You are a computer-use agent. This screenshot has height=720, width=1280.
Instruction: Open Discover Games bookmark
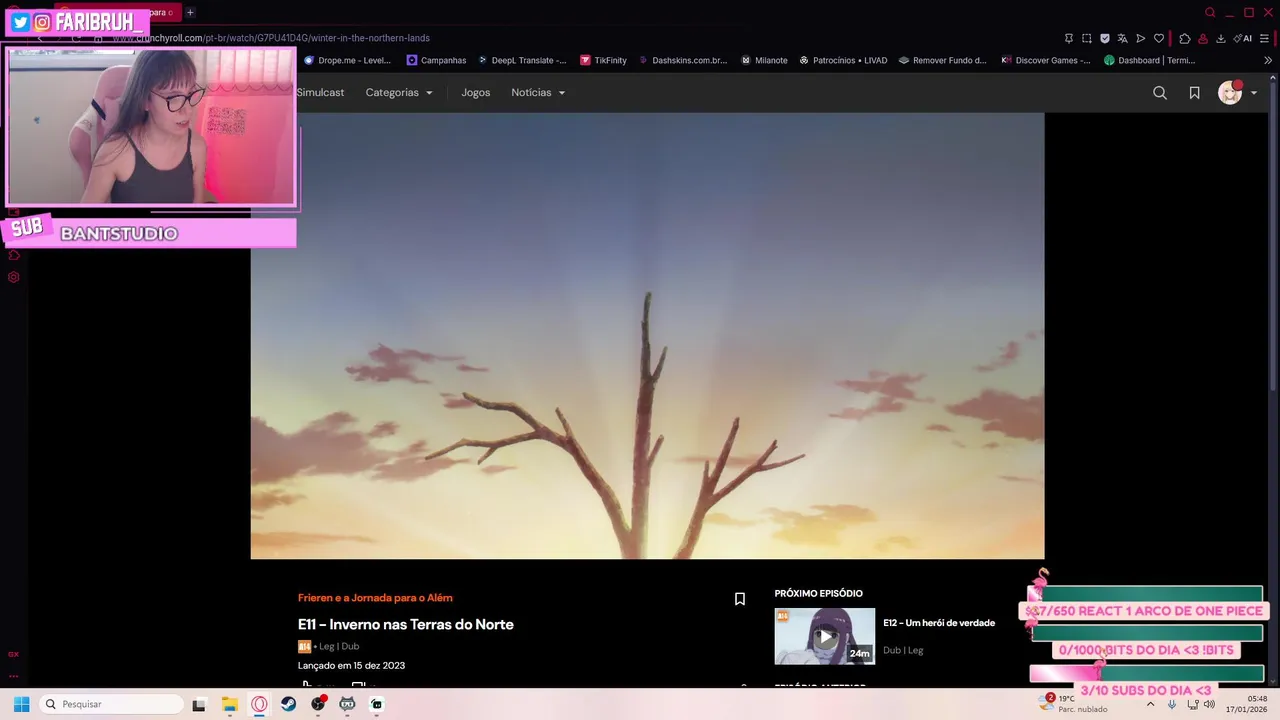click(x=1045, y=60)
